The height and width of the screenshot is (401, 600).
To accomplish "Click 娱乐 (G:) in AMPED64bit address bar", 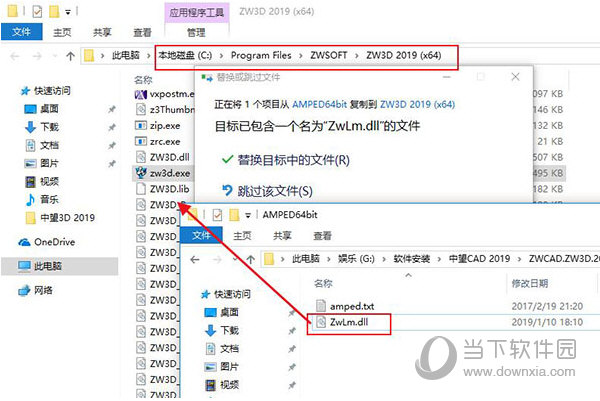I will [356, 259].
